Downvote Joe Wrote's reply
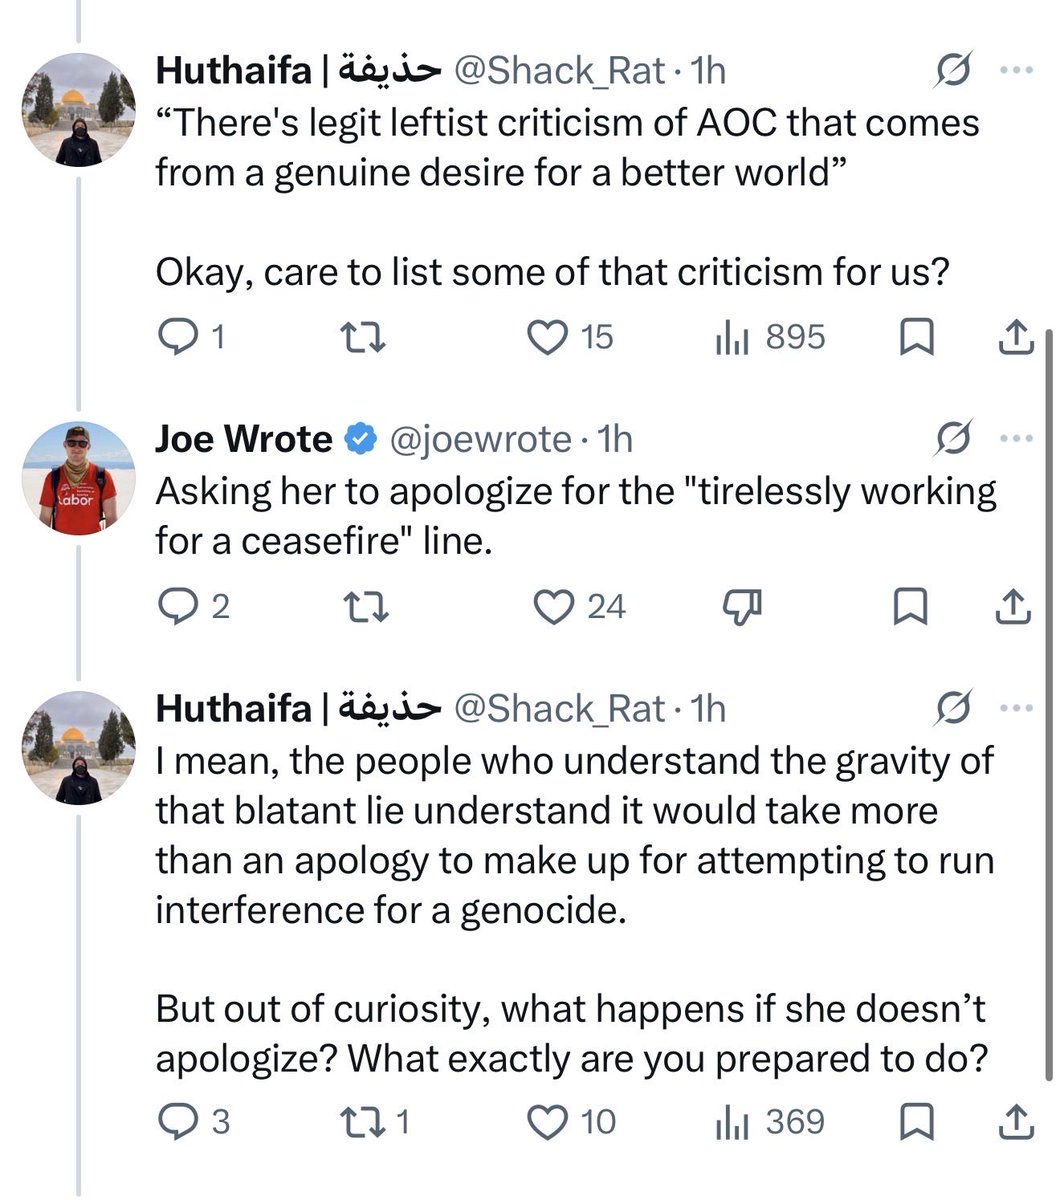Screen dimensions: 1060x1200 click(x=742, y=606)
